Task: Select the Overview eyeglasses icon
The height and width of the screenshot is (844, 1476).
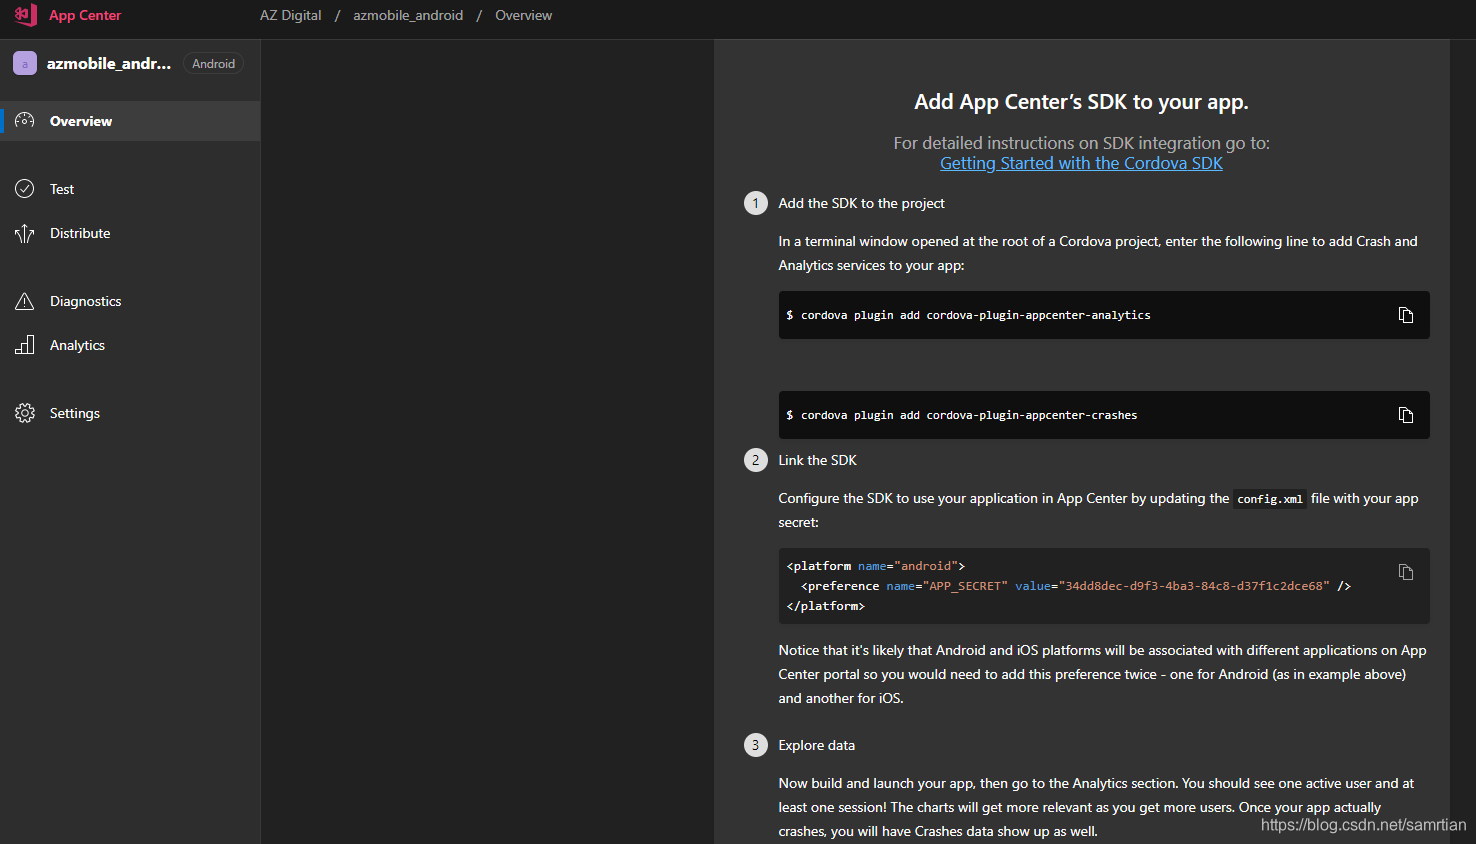Action: (24, 120)
